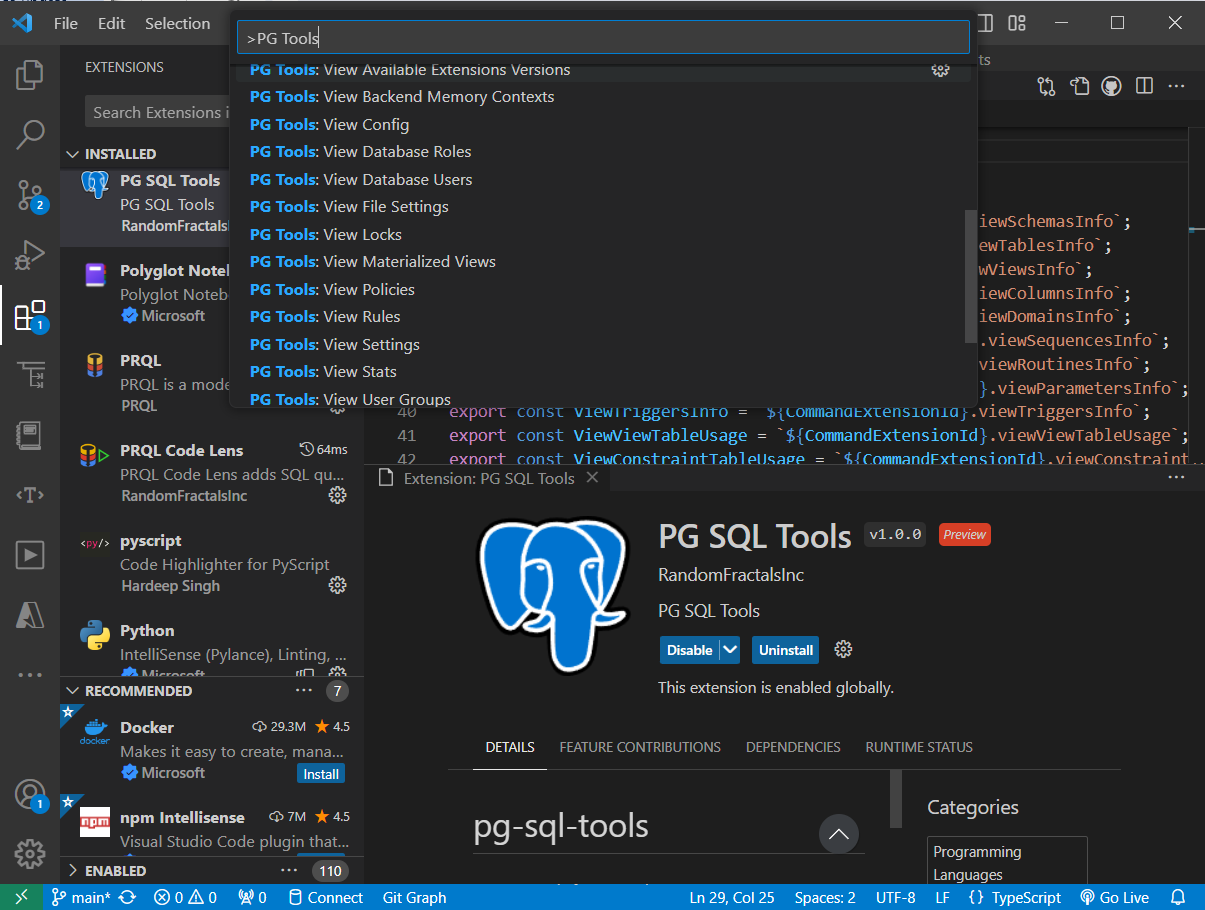Collapse the INSTALLED extensions section
The width and height of the screenshot is (1205, 910).
point(72,154)
